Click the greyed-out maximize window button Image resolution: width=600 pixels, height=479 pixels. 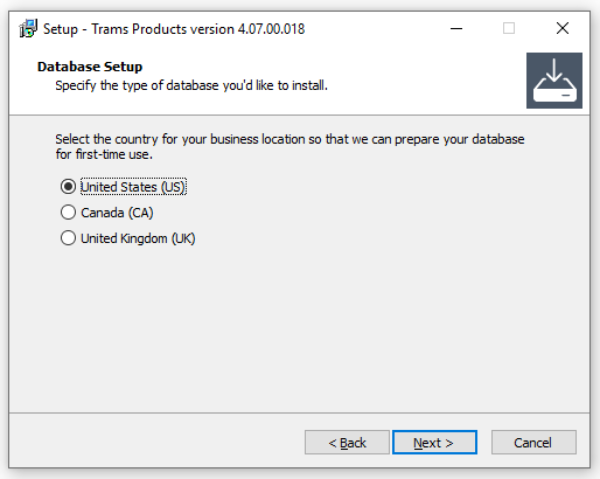(x=508, y=28)
